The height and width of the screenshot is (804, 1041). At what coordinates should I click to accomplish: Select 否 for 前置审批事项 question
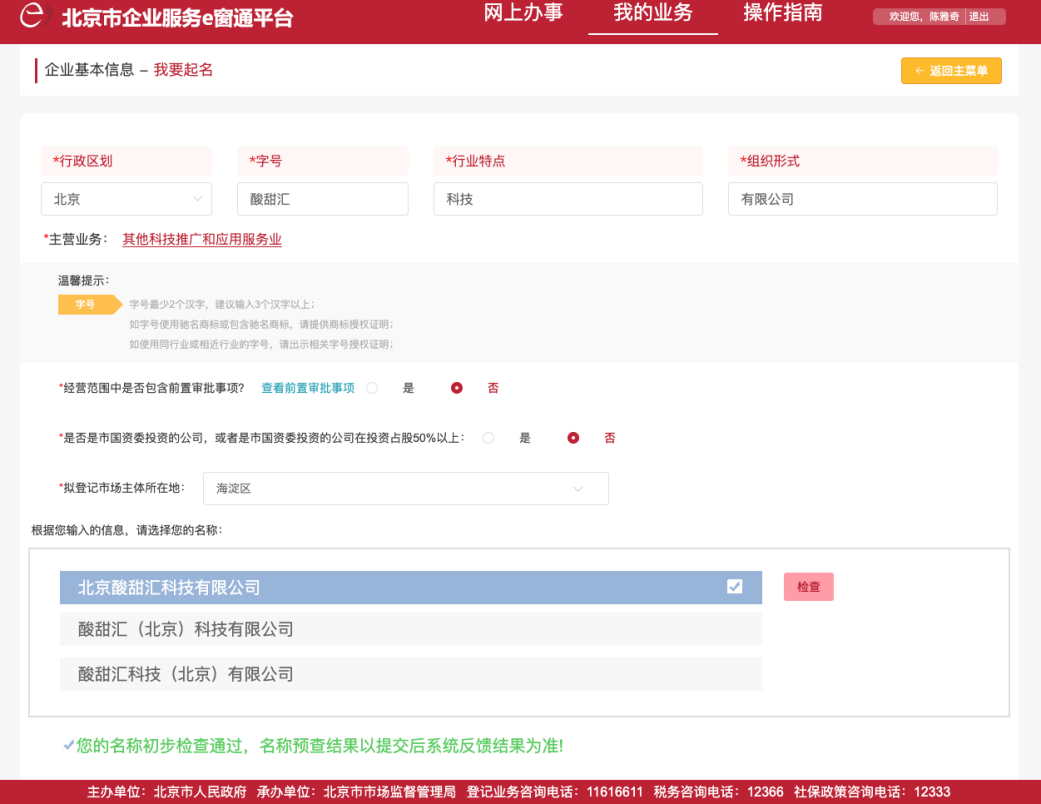[x=457, y=388]
